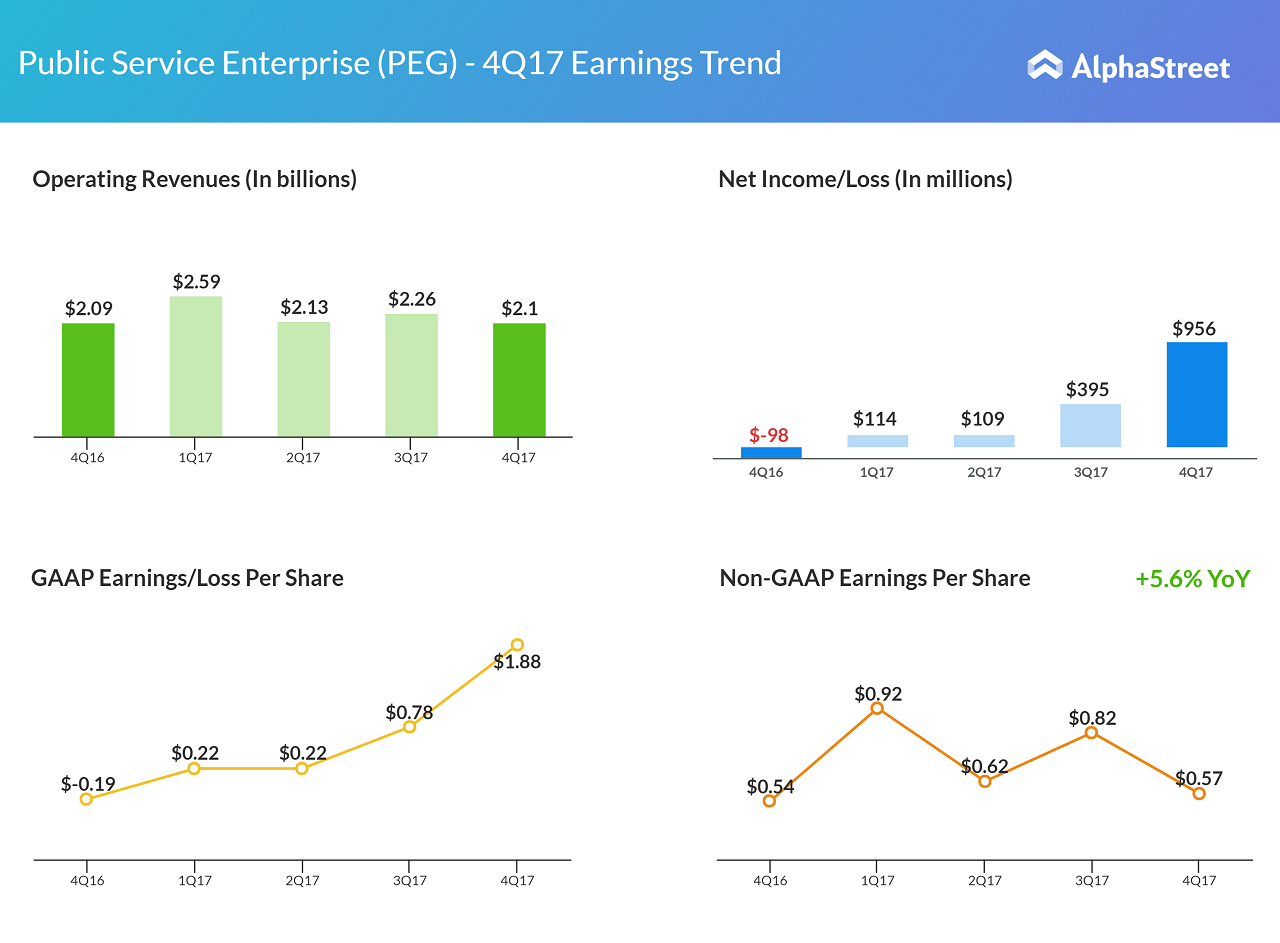Image resolution: width=1280 pixels, height=943 pixels.
Task: Select the GAAP EPS 4Q17 data point
Action: point(517,645)
